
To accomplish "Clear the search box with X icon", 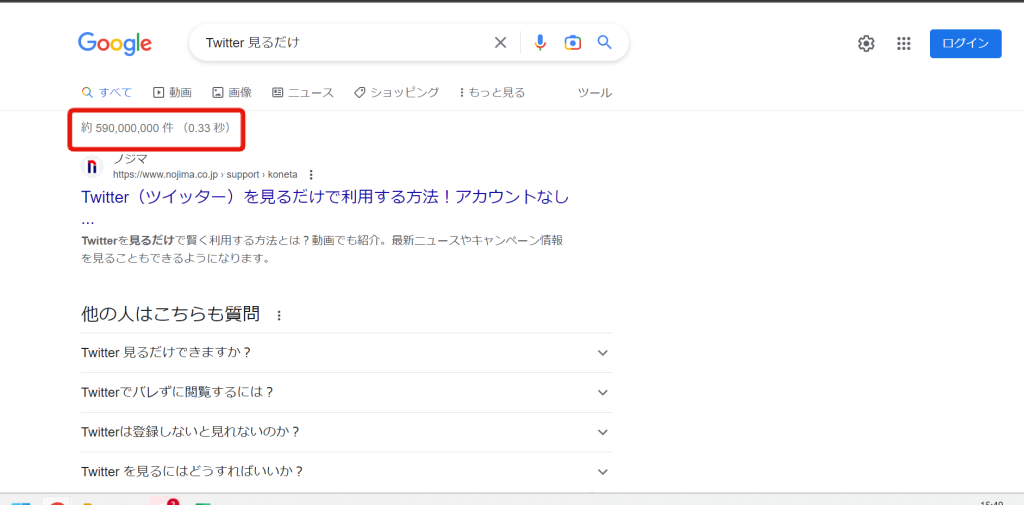I will pyautogui.click(x=500, y=42).
